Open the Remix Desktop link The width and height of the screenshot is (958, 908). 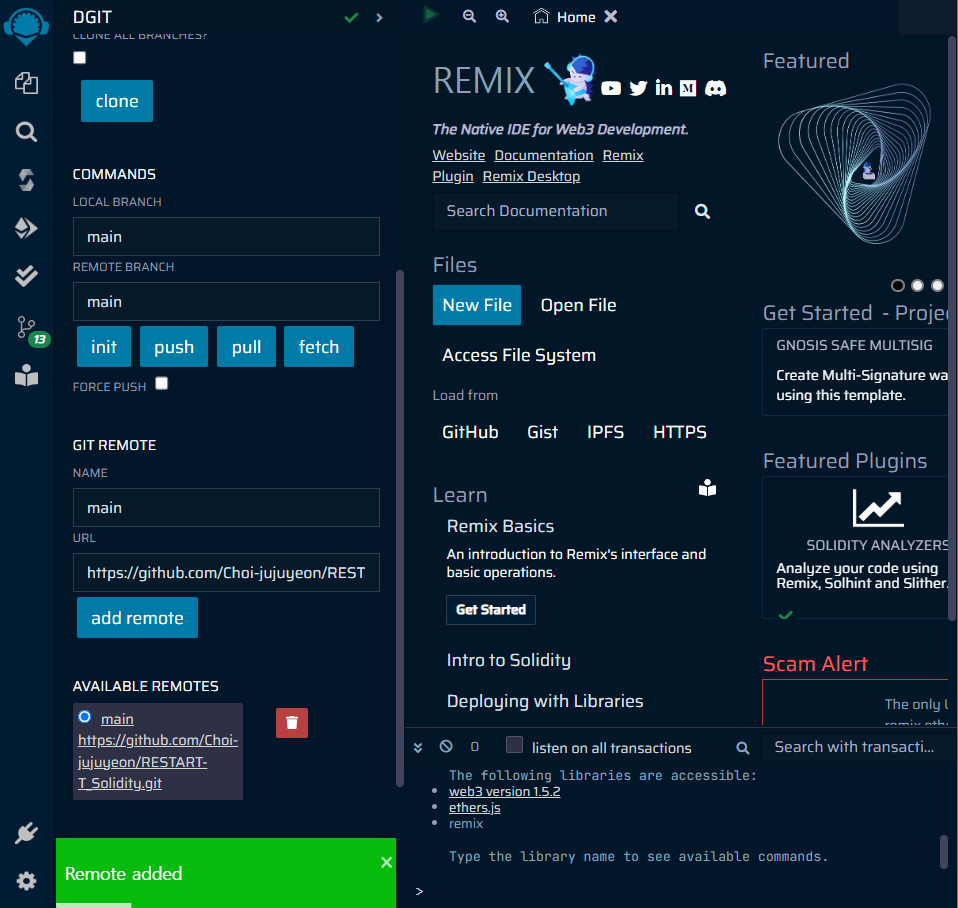tap(531, 177)
